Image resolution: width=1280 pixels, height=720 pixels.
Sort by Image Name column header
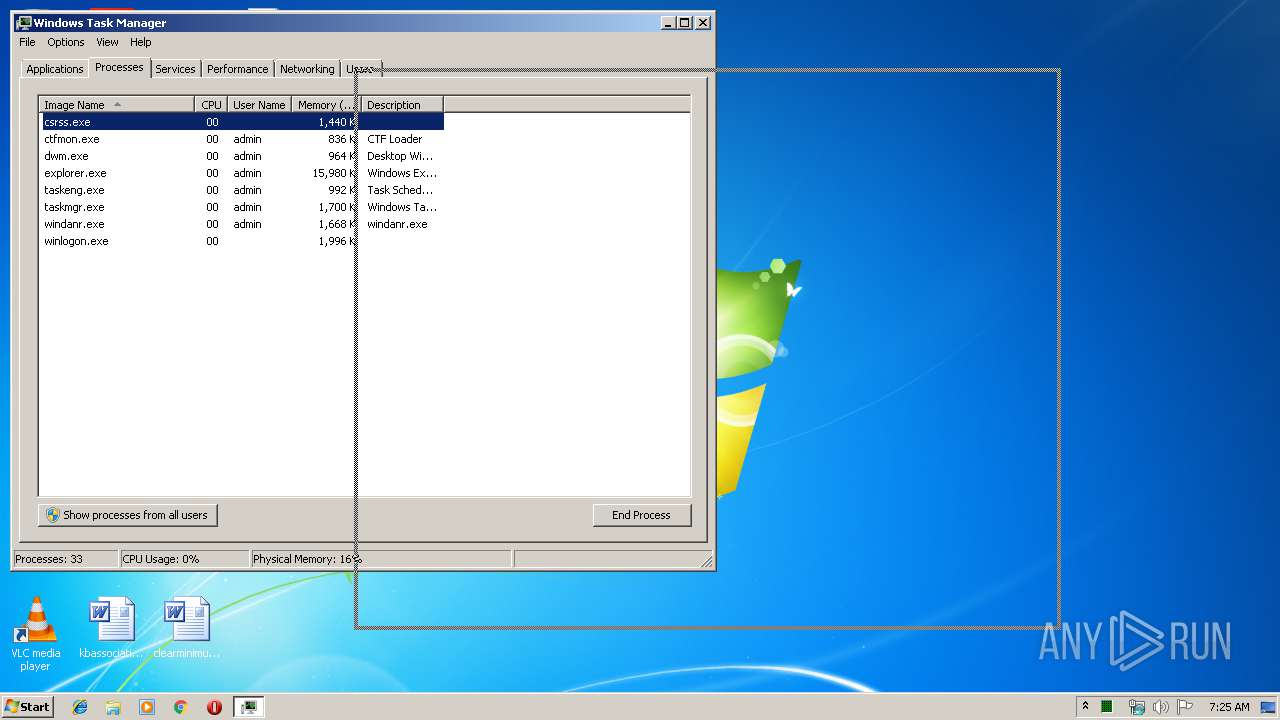pyautogui.click(x=116, y=104)
